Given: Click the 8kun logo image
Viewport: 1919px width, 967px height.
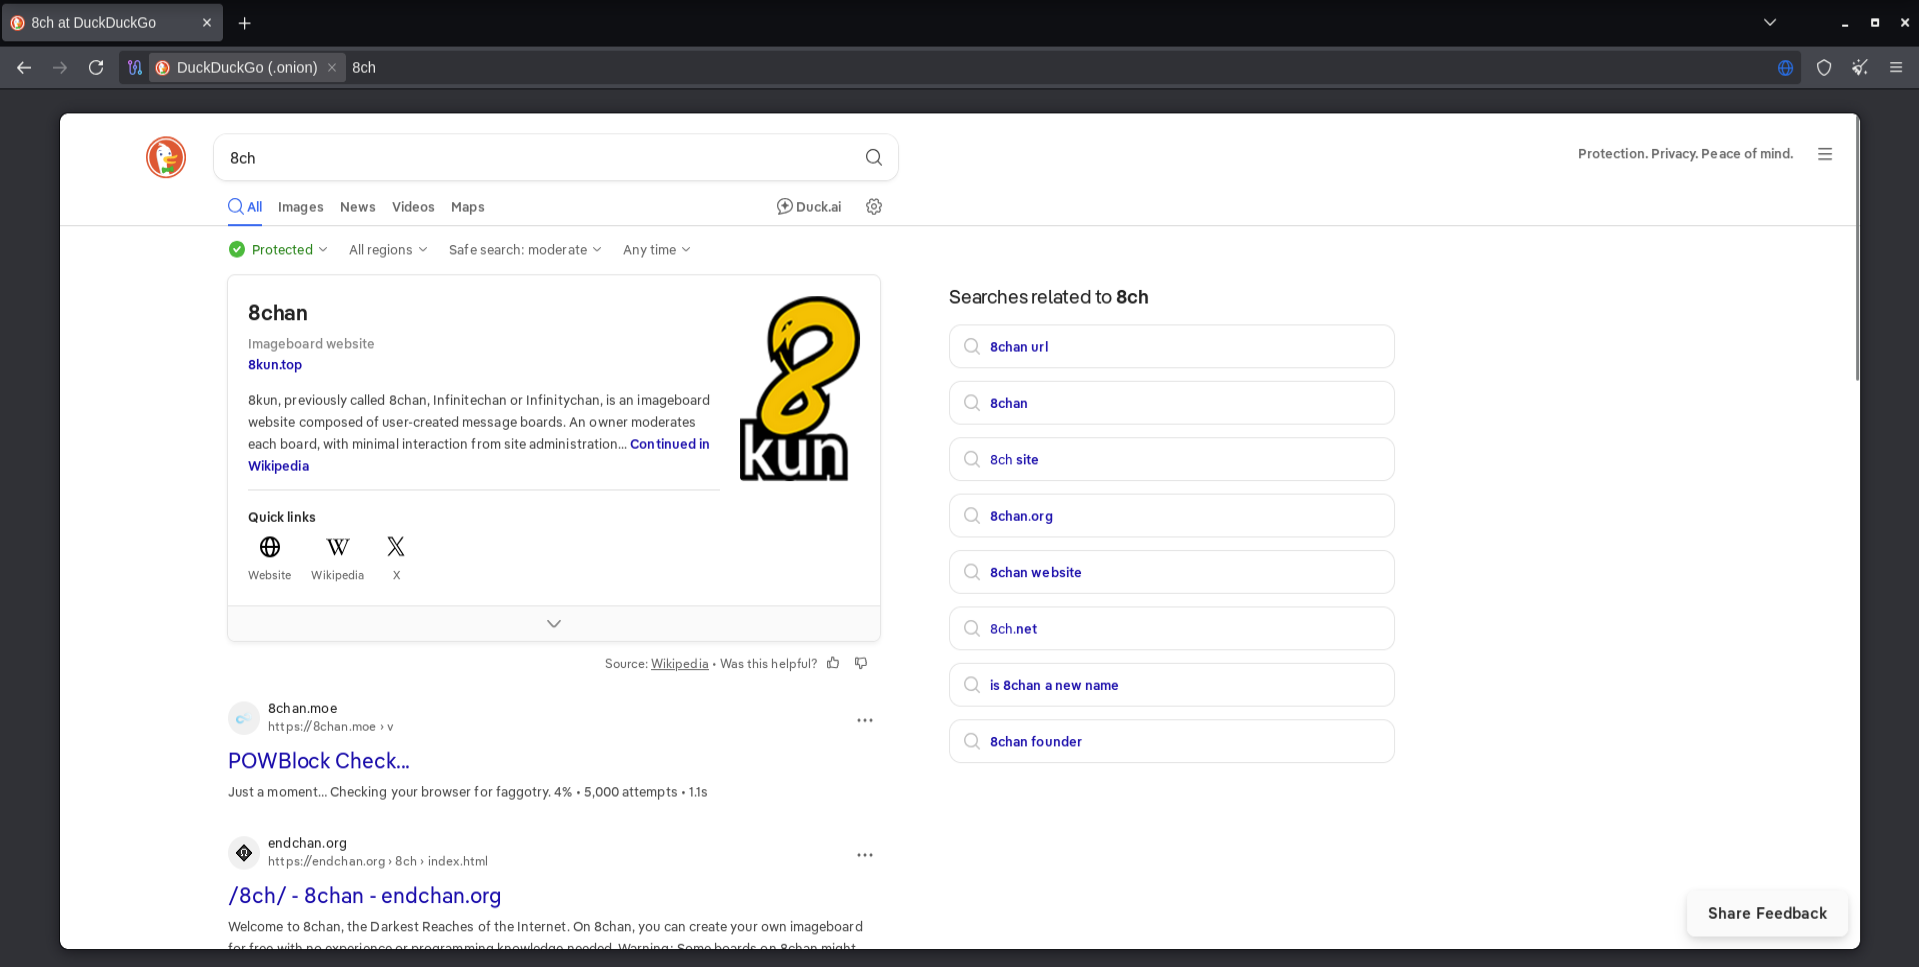Looking at the screenshot, I should click(800, 389).
